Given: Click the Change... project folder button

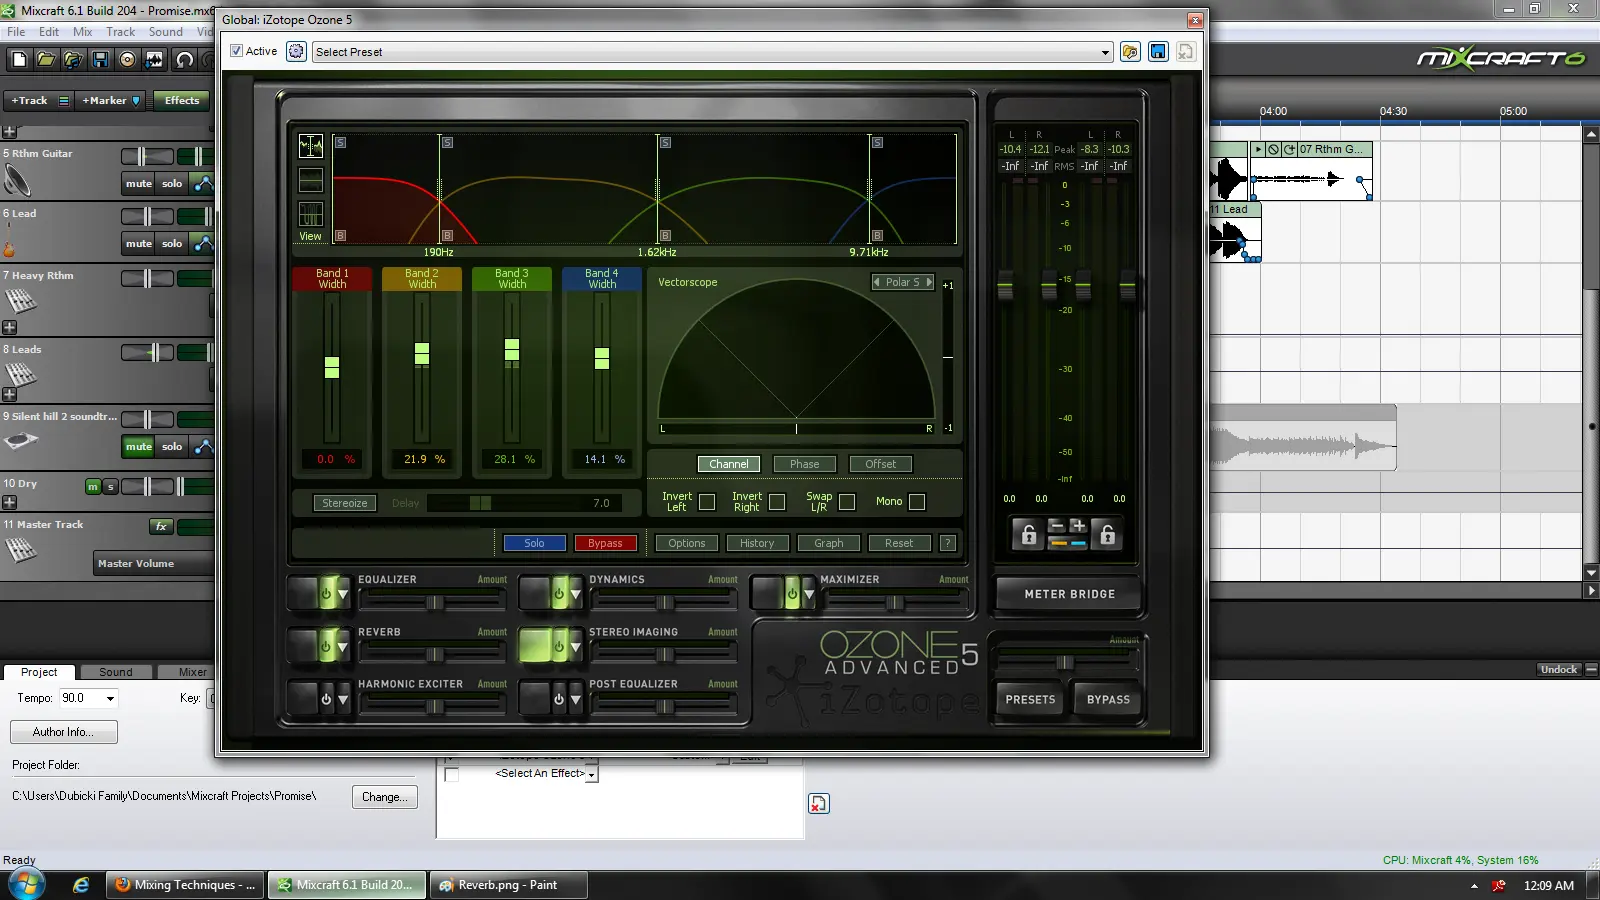Looking at the screenshot, I should pyautogui.click(x=385, y=797).
